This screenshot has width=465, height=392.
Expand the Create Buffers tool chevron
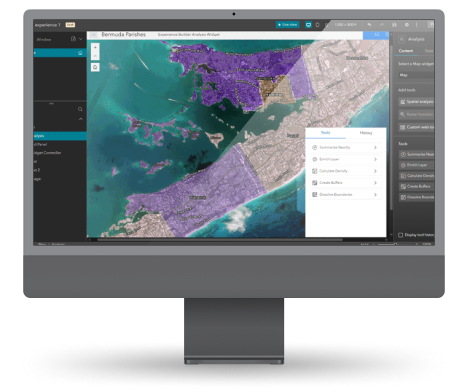pyautogui.click(x=375, y=183)
